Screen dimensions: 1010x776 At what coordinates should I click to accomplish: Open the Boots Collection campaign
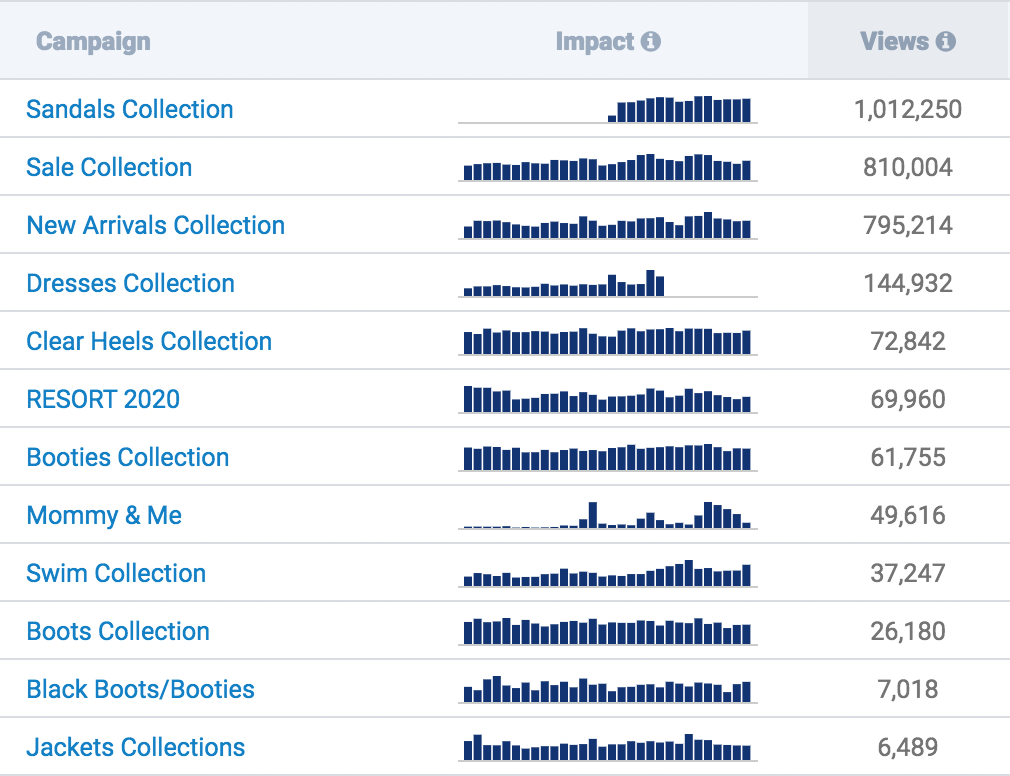coord(118,631)
